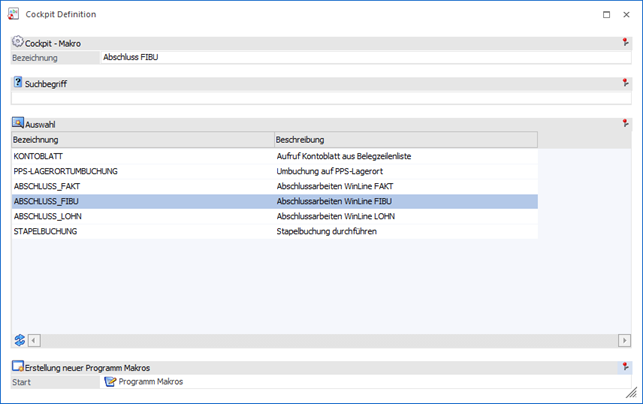Click into the Suchbegriff search field
Viewport: 643px width, 404px height.
click(320, 98)
